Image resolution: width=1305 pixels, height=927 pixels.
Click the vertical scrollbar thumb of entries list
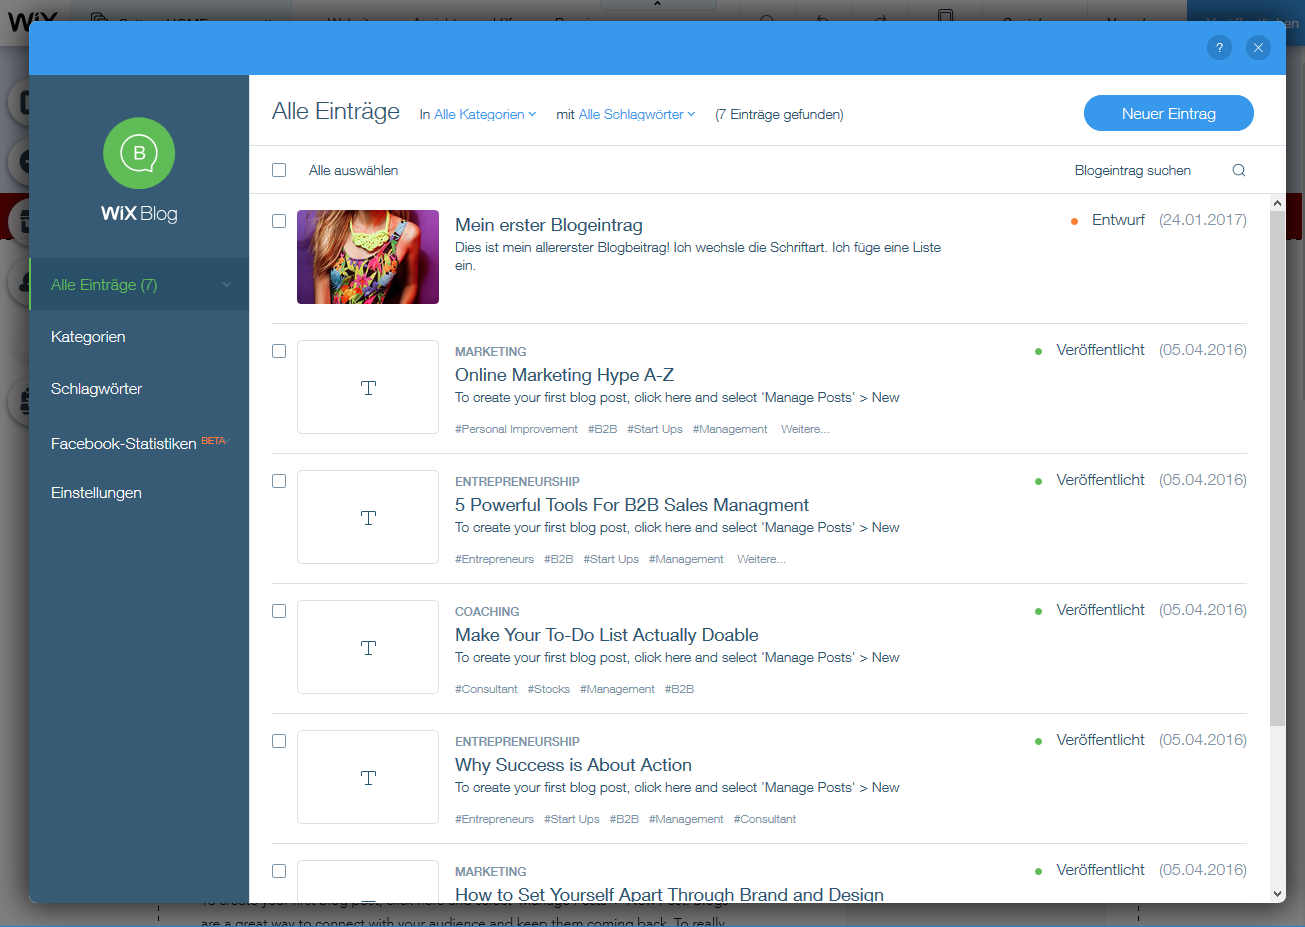[x=1277, y=468]
